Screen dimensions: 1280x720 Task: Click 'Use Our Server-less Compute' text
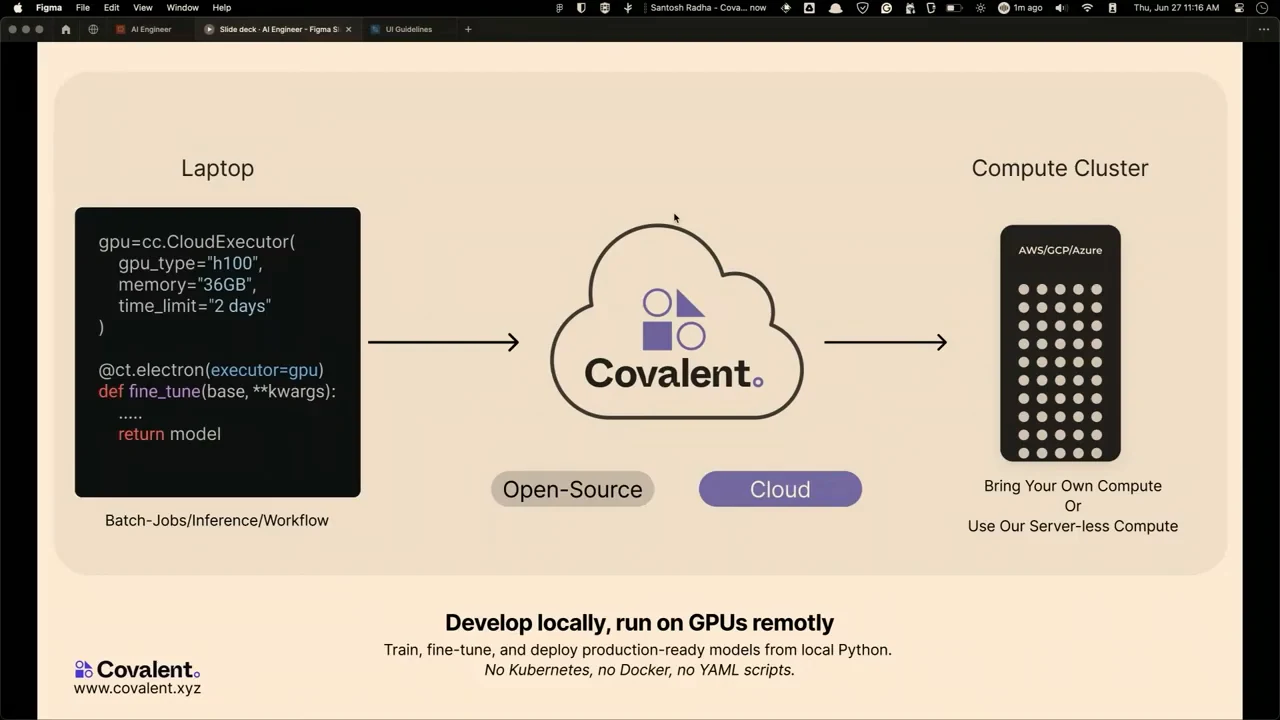1073,526
